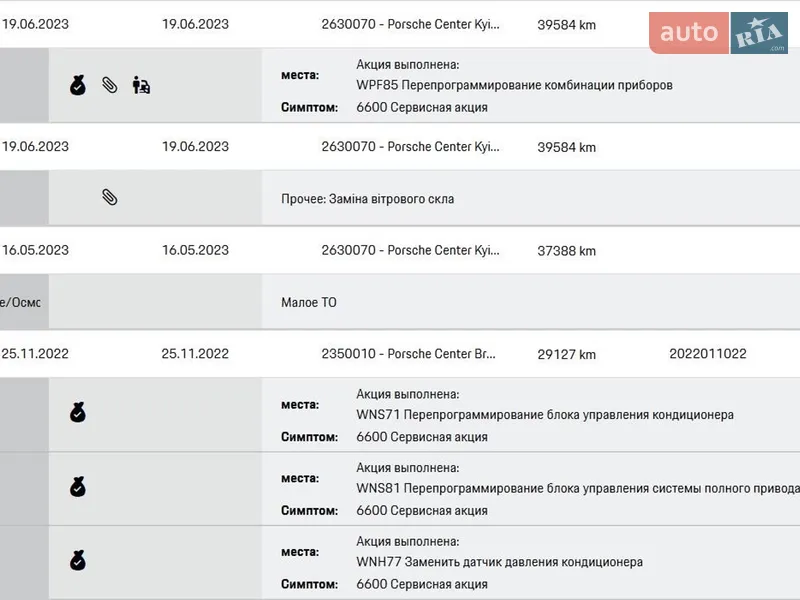
Task: Click the money bag icon in WNH77 row
Action: click(x=78, y=560)
